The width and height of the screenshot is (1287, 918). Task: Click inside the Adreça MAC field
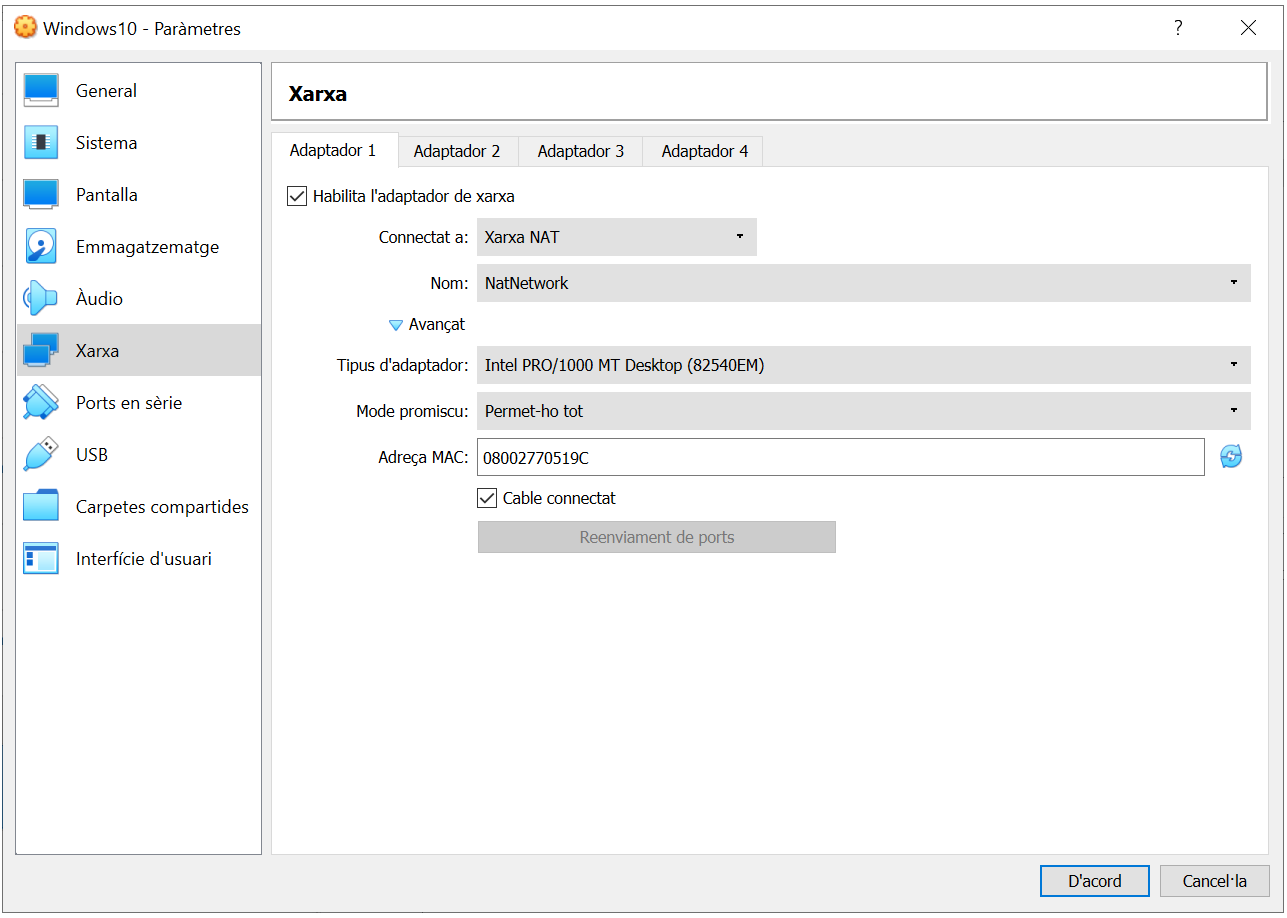[840, 458]
